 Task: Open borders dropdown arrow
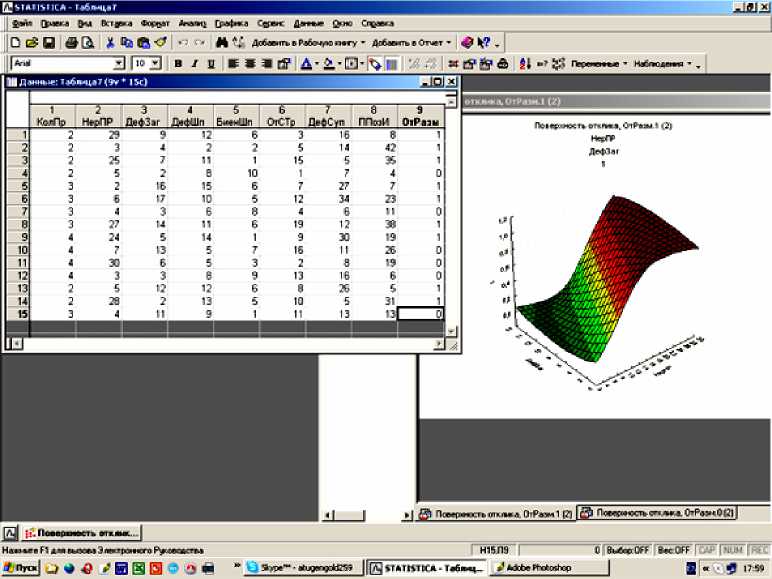click(362, 64)
